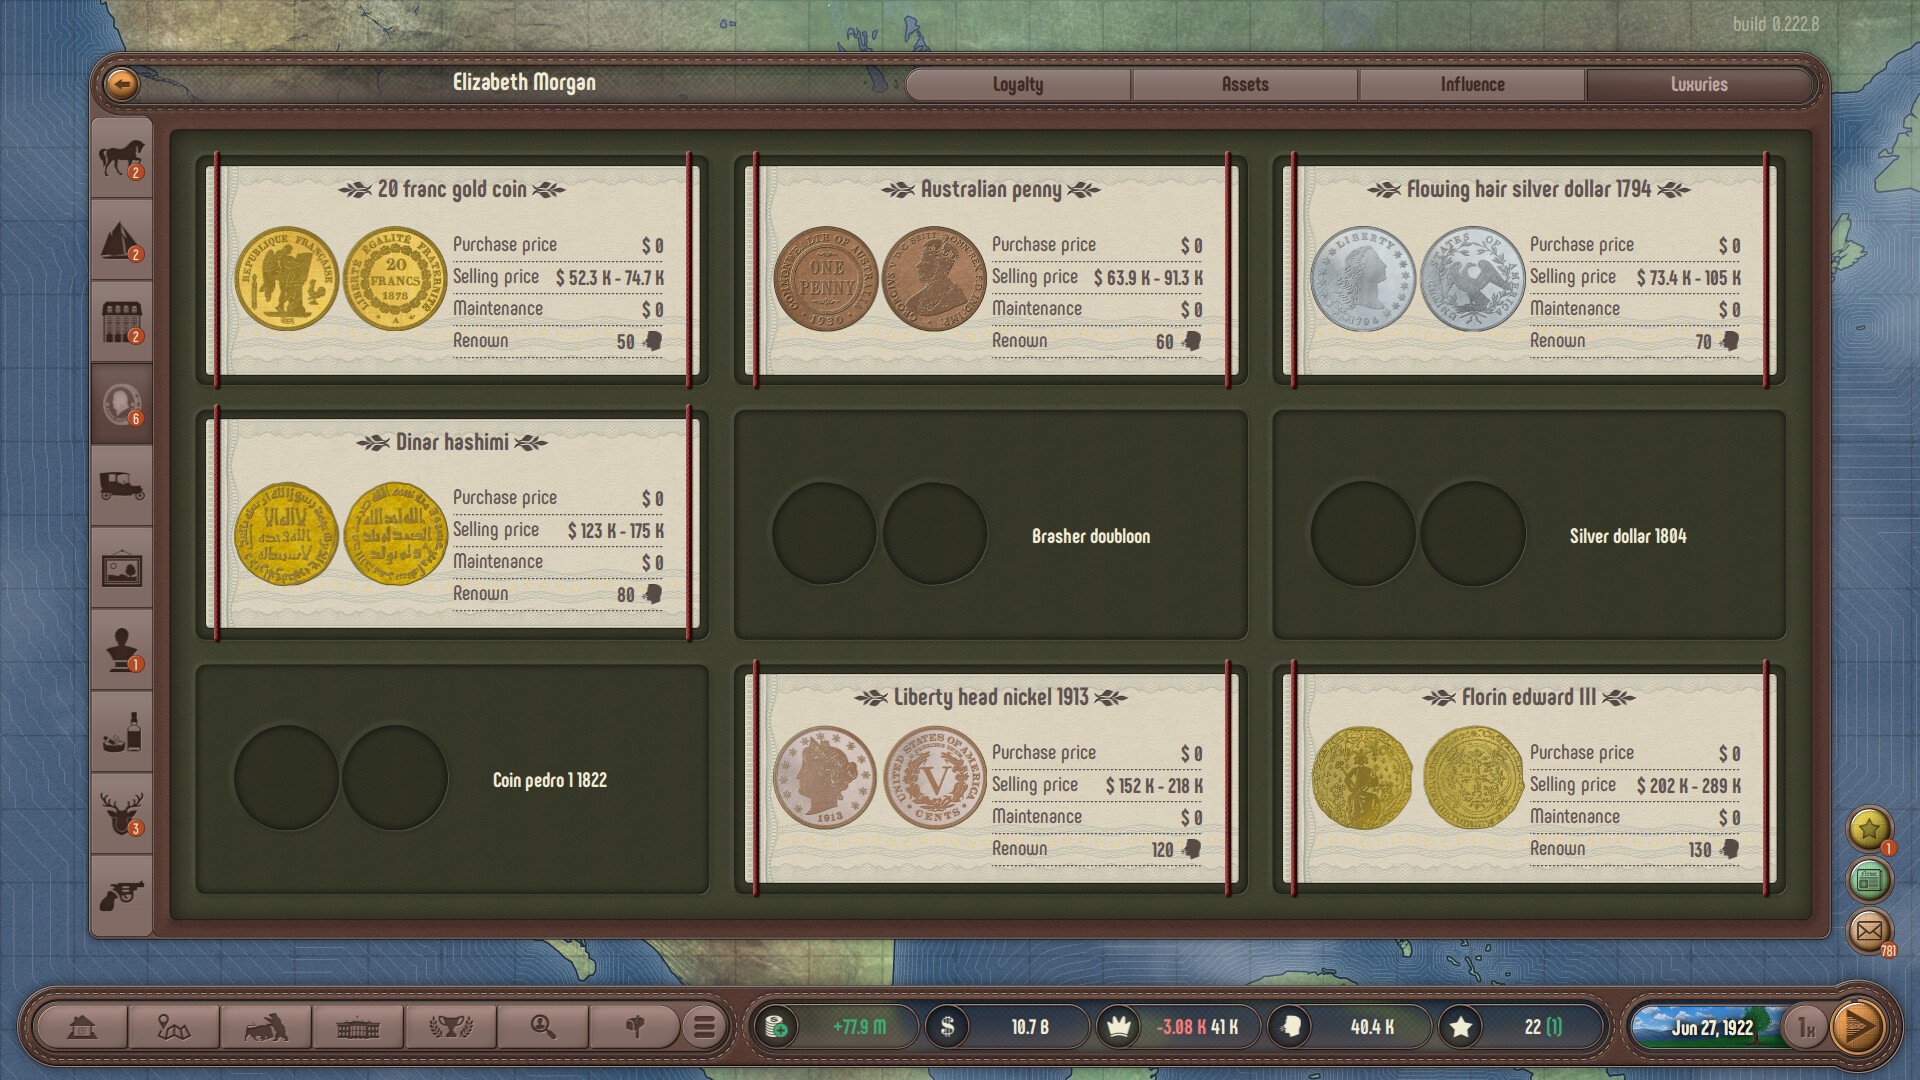Select the yachts category in the sidebar
1920x1080 pixels.
(121, 240)
